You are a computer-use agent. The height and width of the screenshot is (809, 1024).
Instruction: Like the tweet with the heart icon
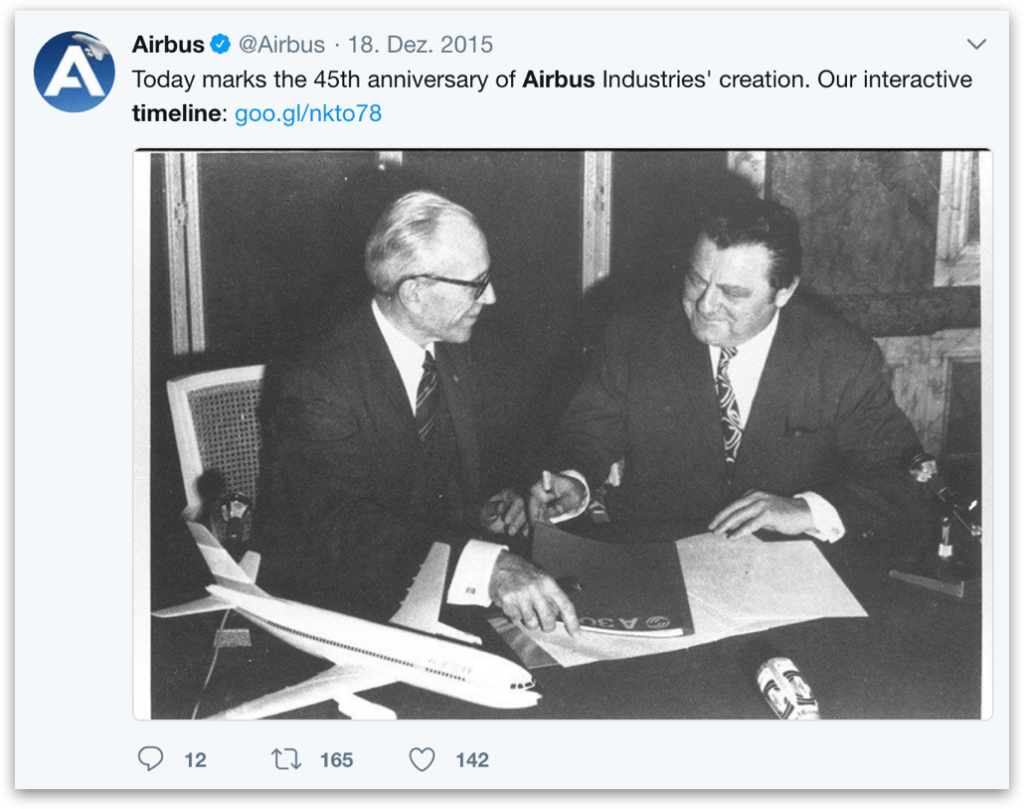(422, 759)
